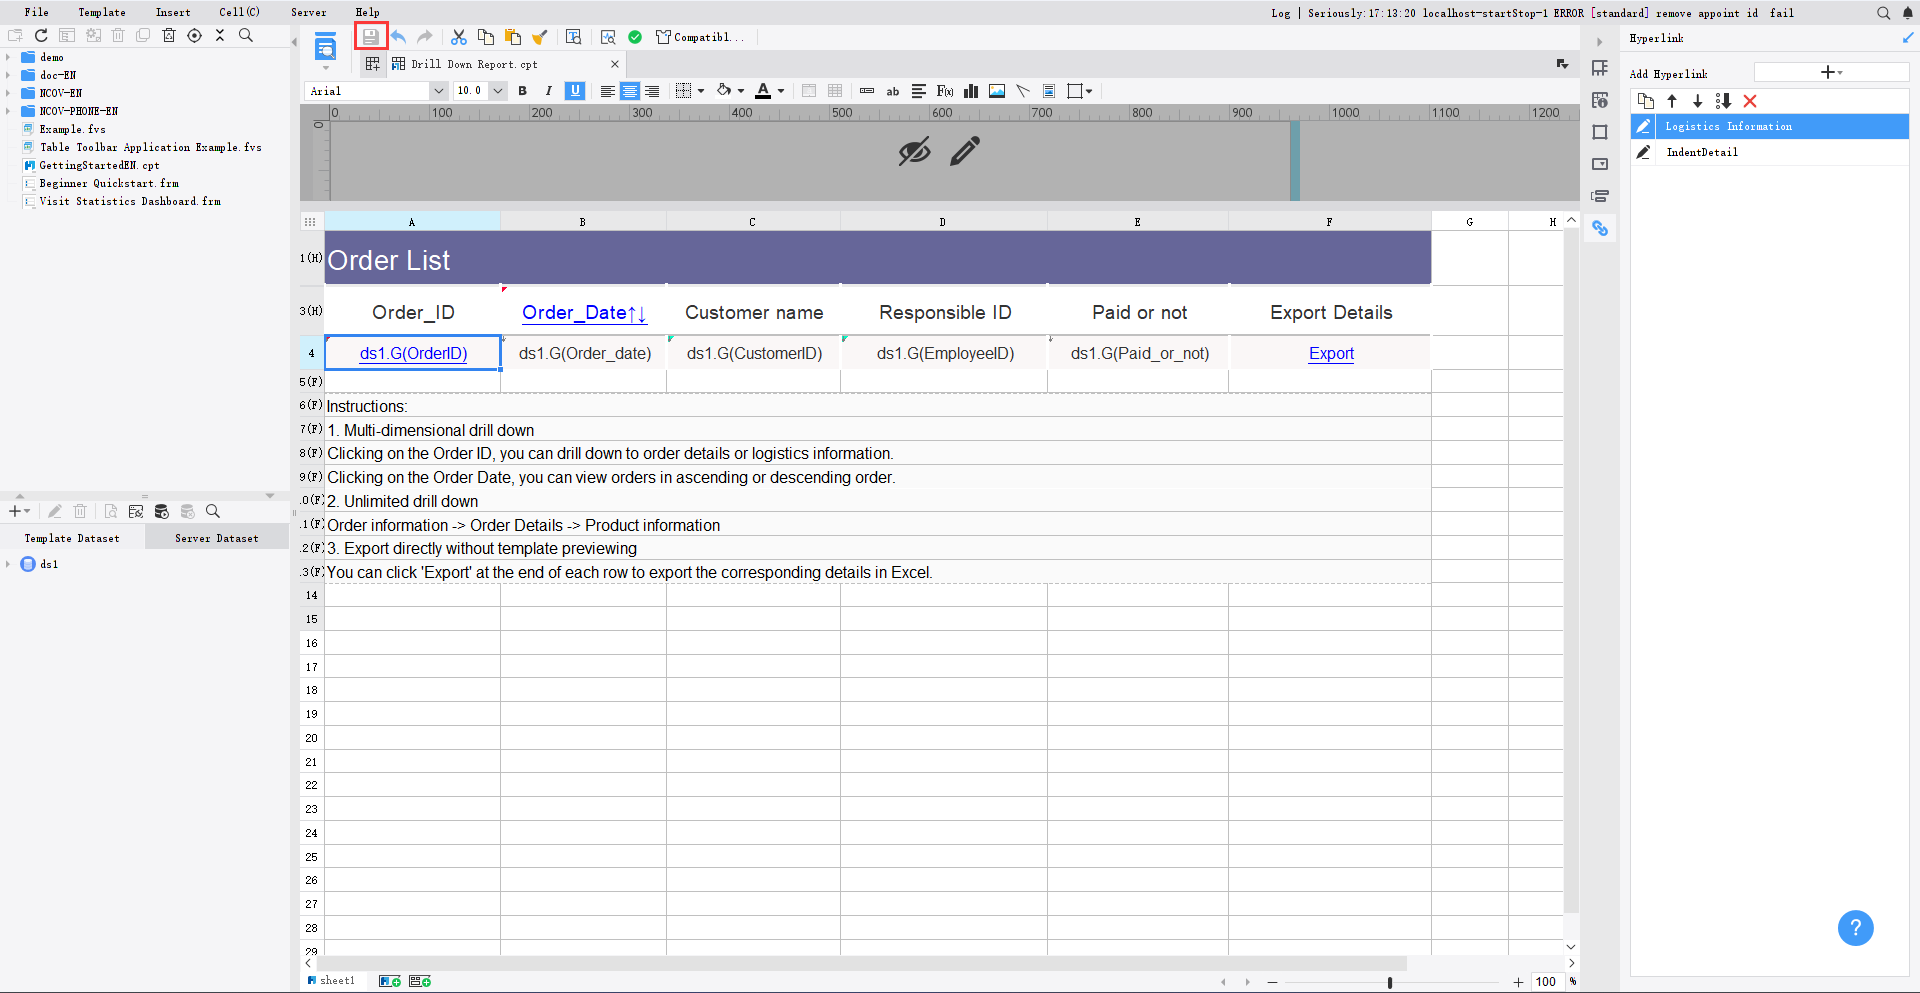Toggle Underline formatting
1920x993 pixels.
coord(575,91)
